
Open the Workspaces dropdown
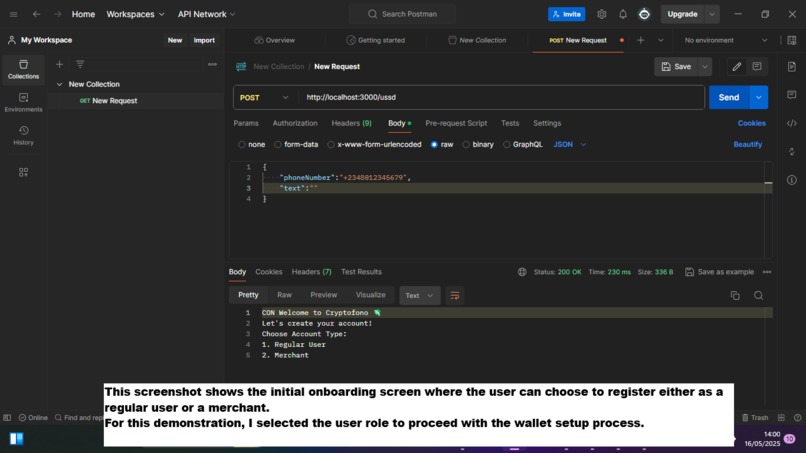pyautogui.click(x=135, y=14)
